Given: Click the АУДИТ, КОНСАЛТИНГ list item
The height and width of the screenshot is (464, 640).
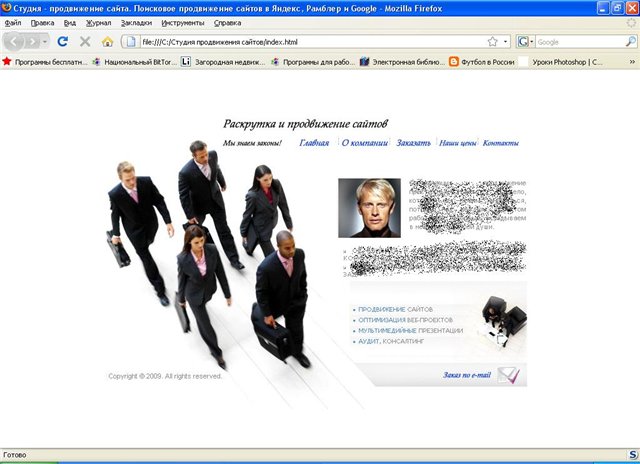Looking at the screenshot, I should (x=391, y=341).
